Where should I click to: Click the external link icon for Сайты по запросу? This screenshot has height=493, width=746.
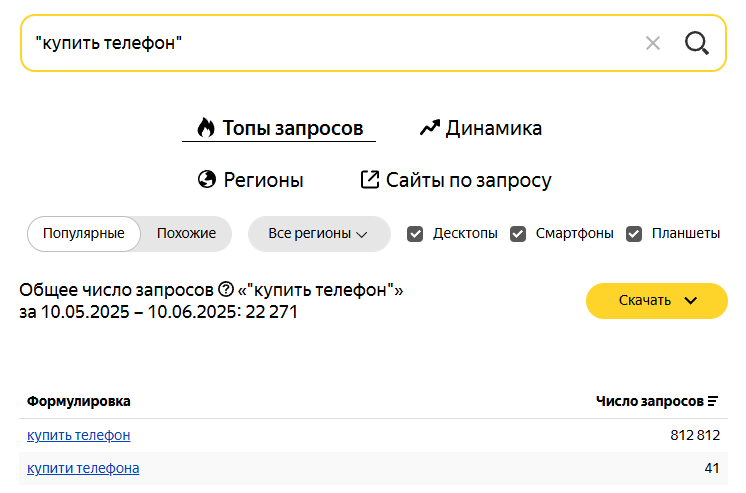click(x=370, y=179)
